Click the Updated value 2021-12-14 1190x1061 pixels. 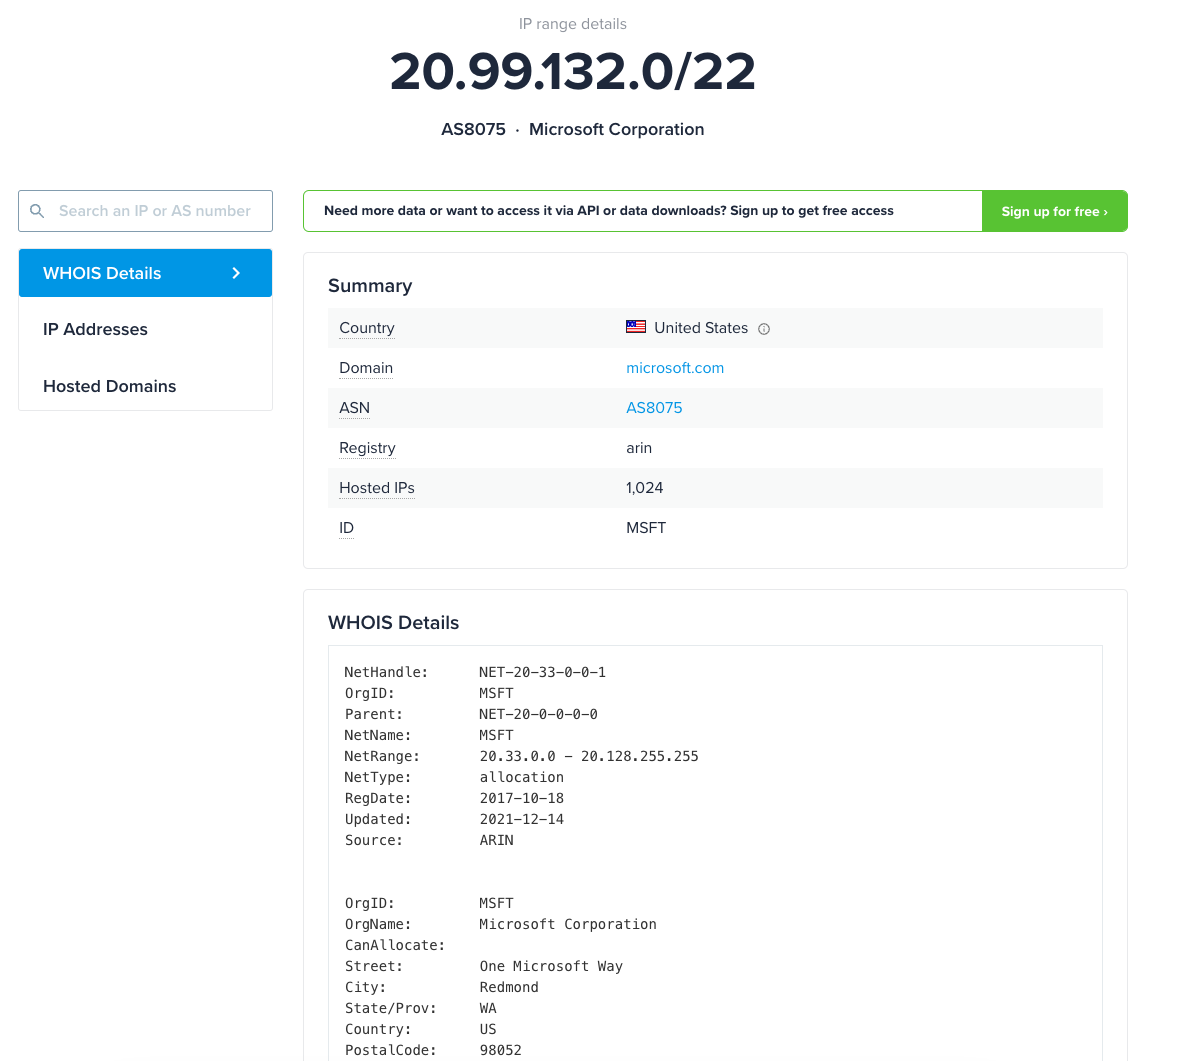[521, 820]
